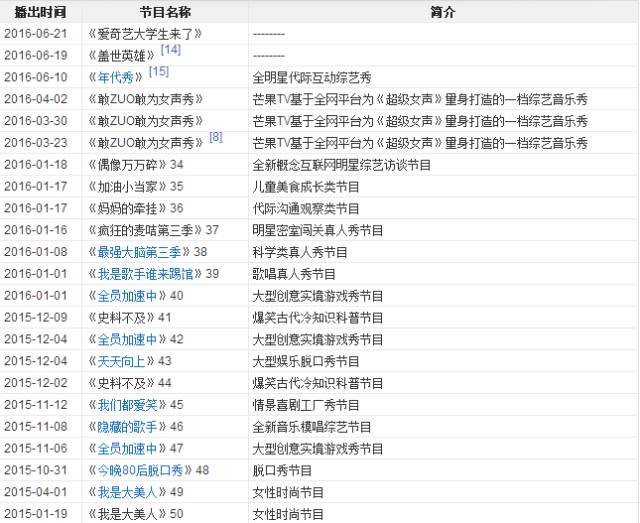Click 爆笑古代冷知识科普节目 in 2015-12-02 row
The image size is (640, 523).
tap(318, 383)
